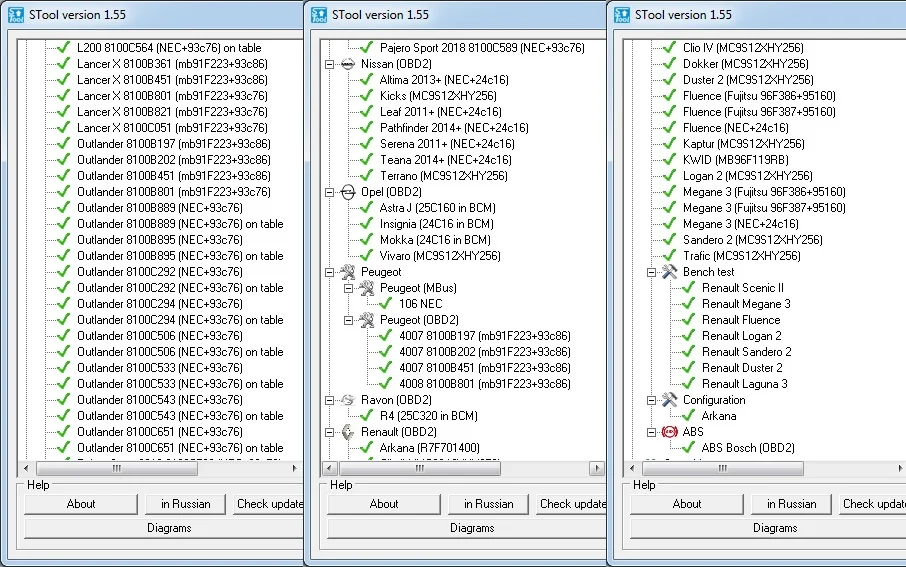Collapse the Renault (OBD2) tree node
Viewport: 906px width, 567px height.
coord(329,432)
